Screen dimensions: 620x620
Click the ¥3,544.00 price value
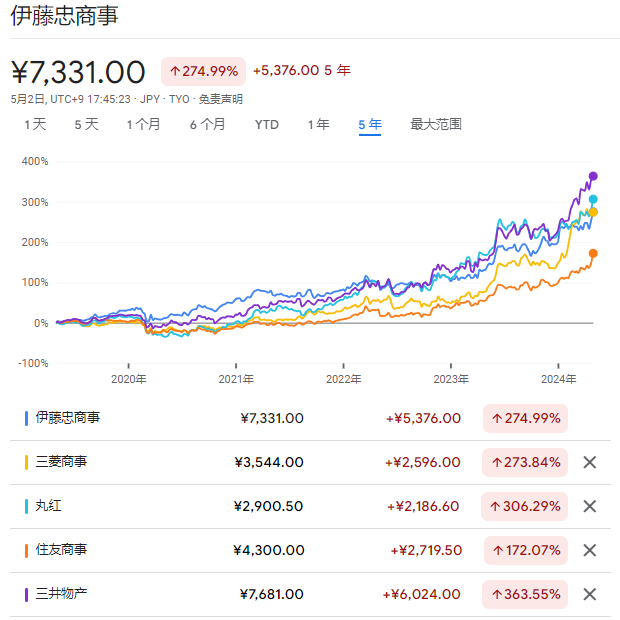(269, 462)
